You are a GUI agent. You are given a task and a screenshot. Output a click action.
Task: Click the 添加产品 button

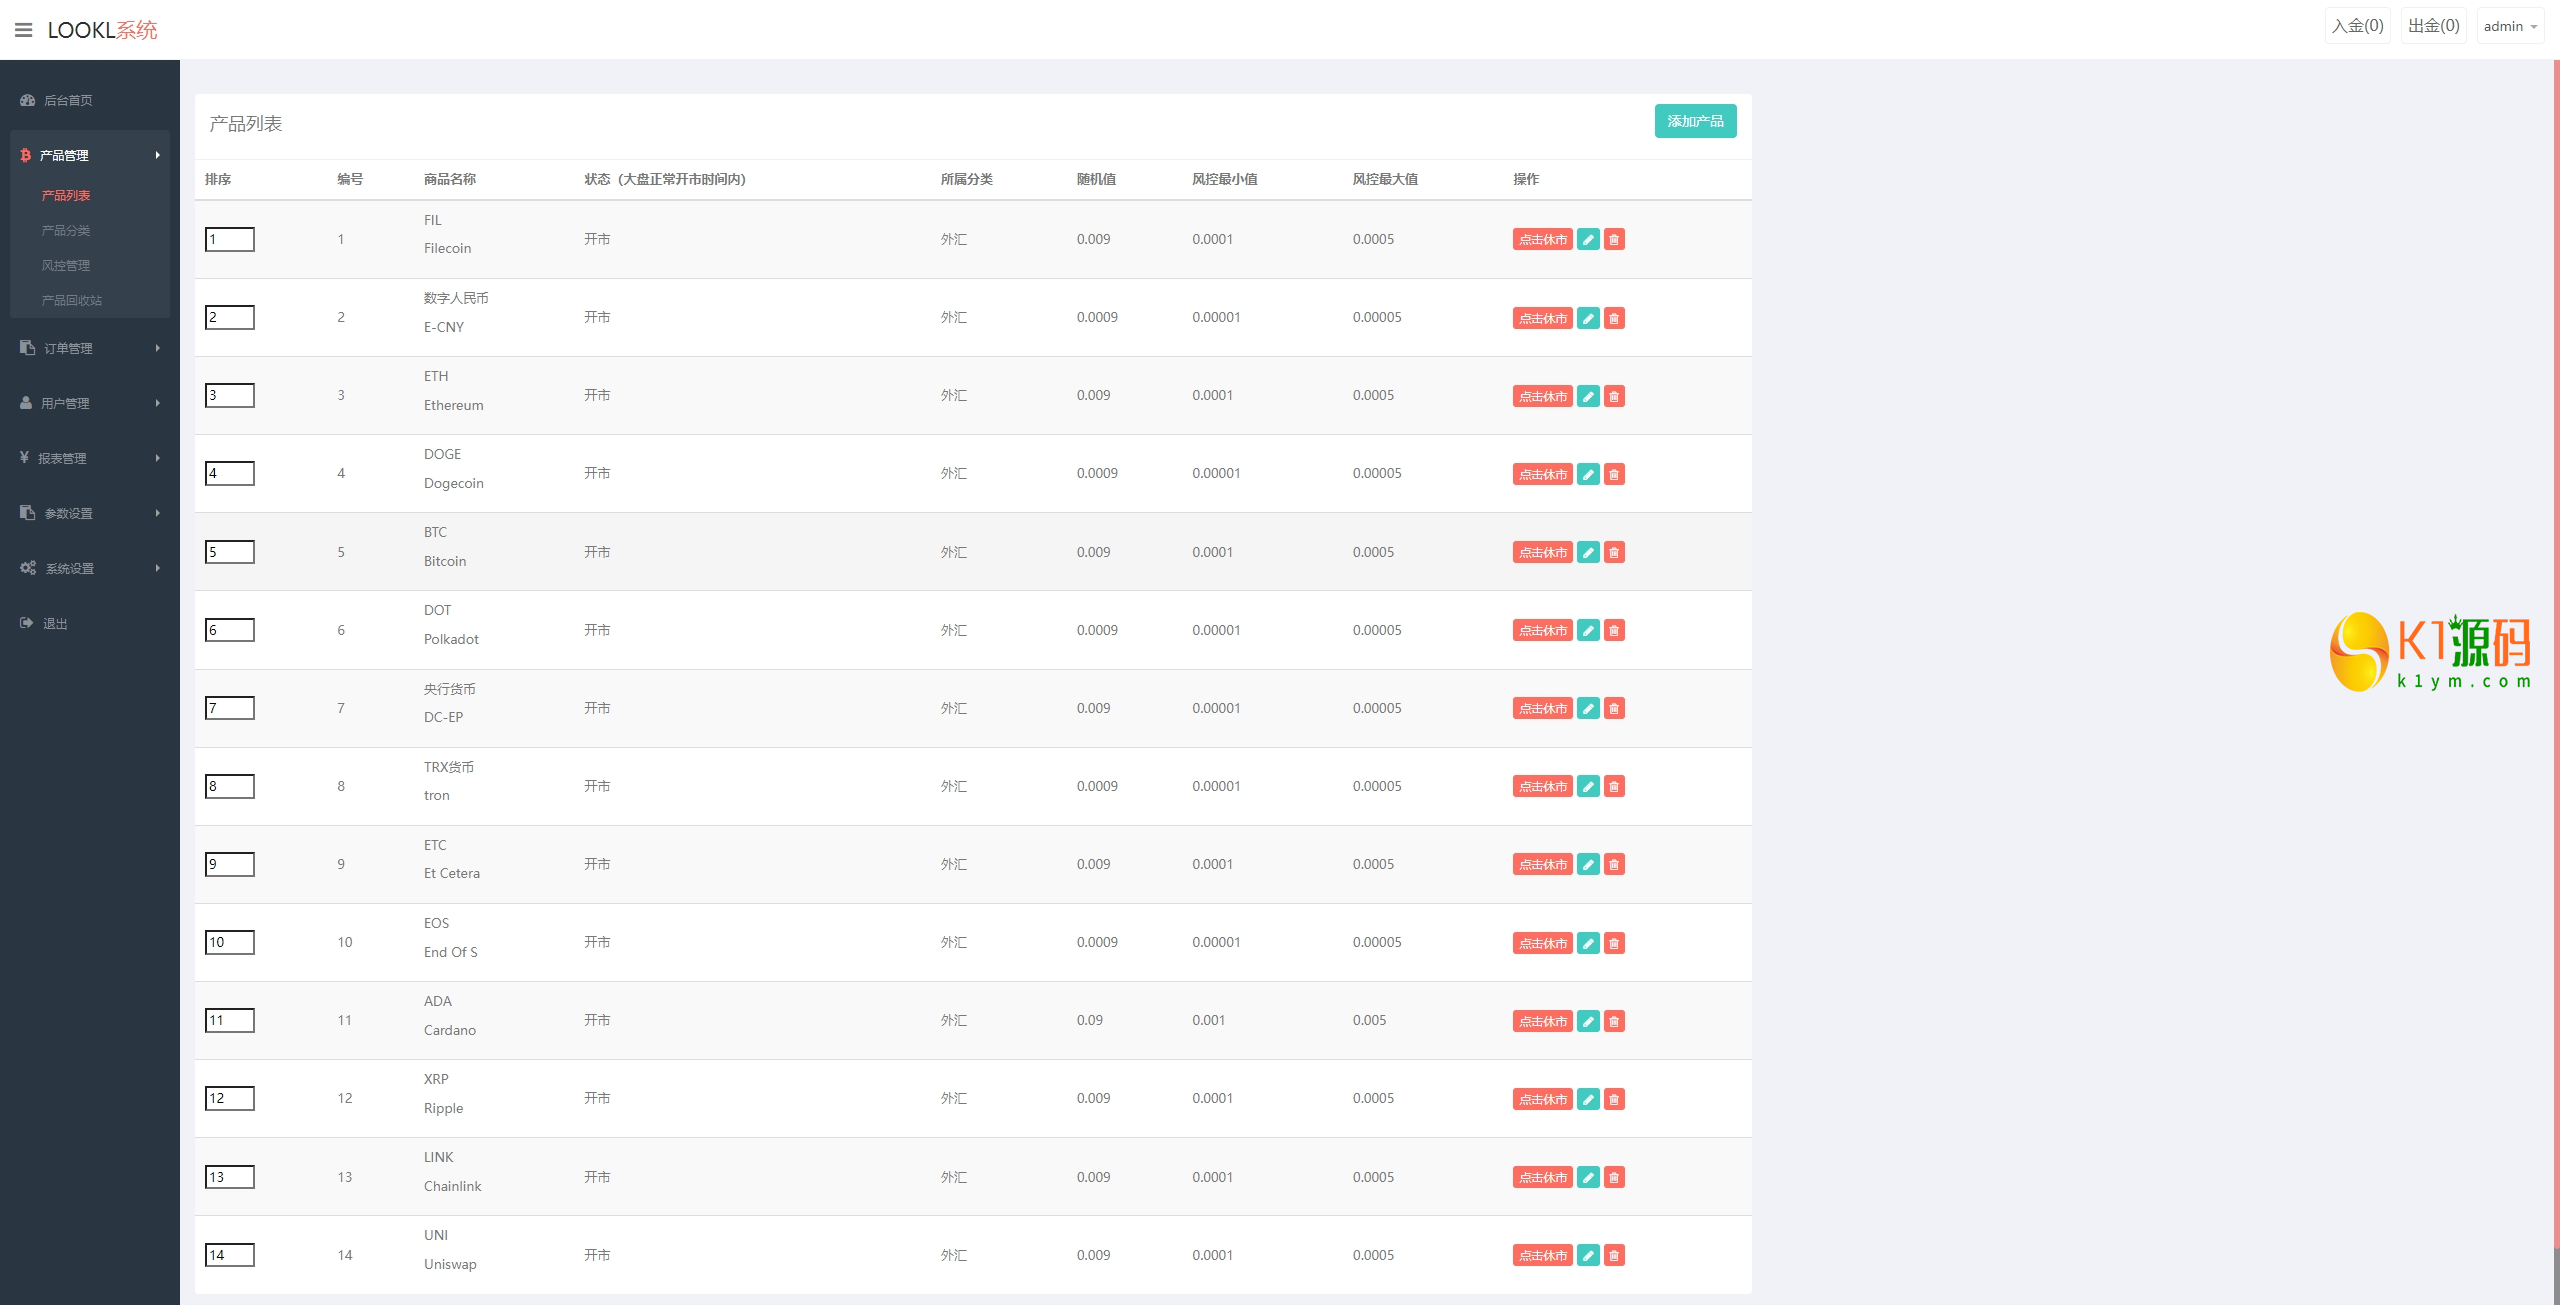pos(1695,121)
